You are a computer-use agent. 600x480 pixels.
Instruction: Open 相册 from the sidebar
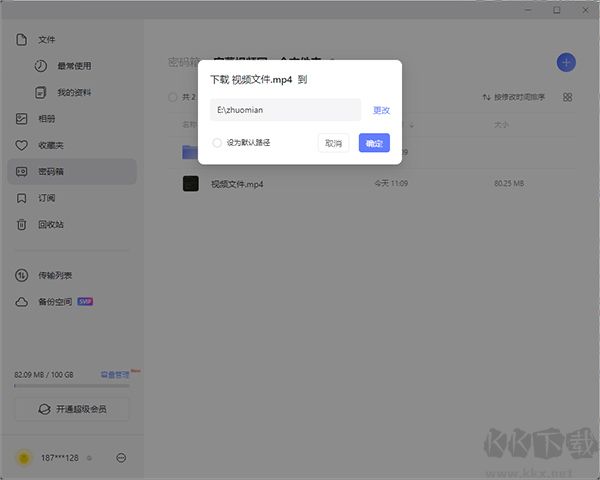pos(46,119)
